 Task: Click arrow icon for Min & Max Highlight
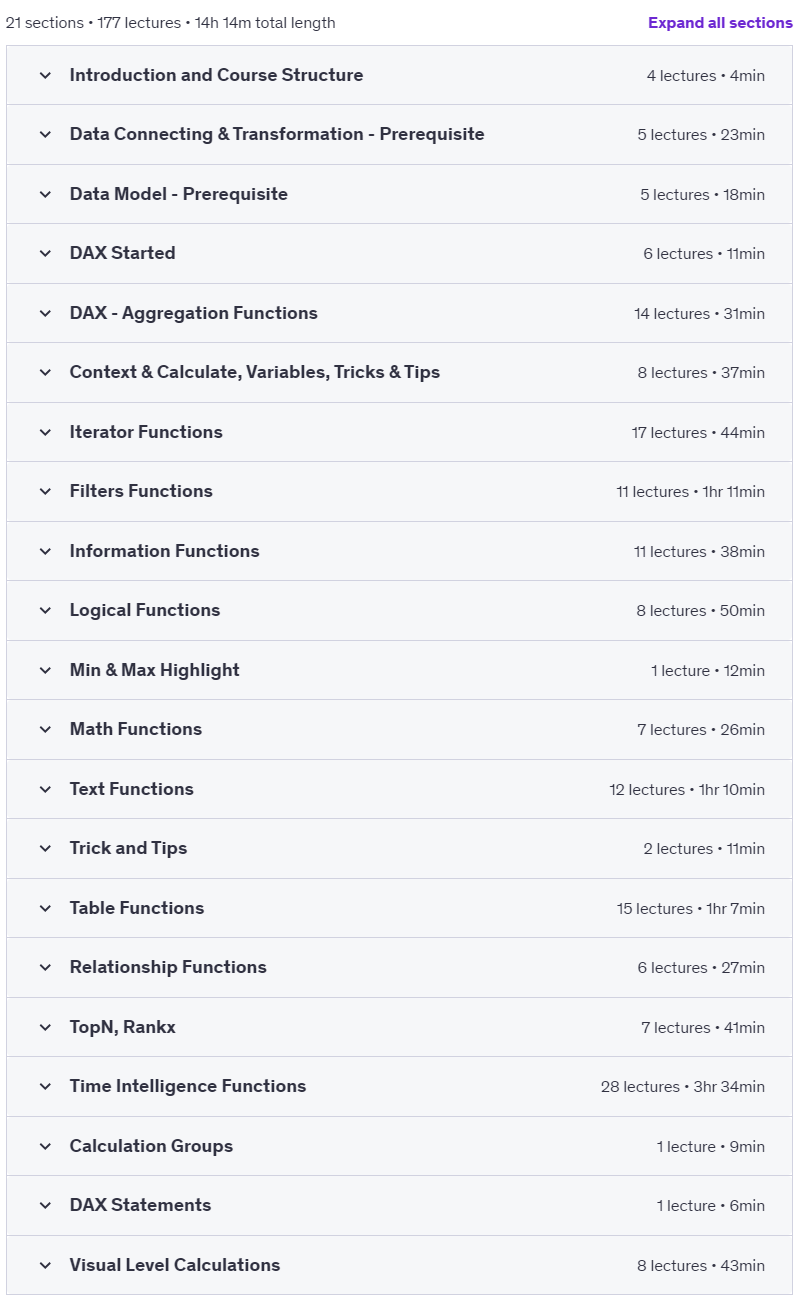pos(45,670)
